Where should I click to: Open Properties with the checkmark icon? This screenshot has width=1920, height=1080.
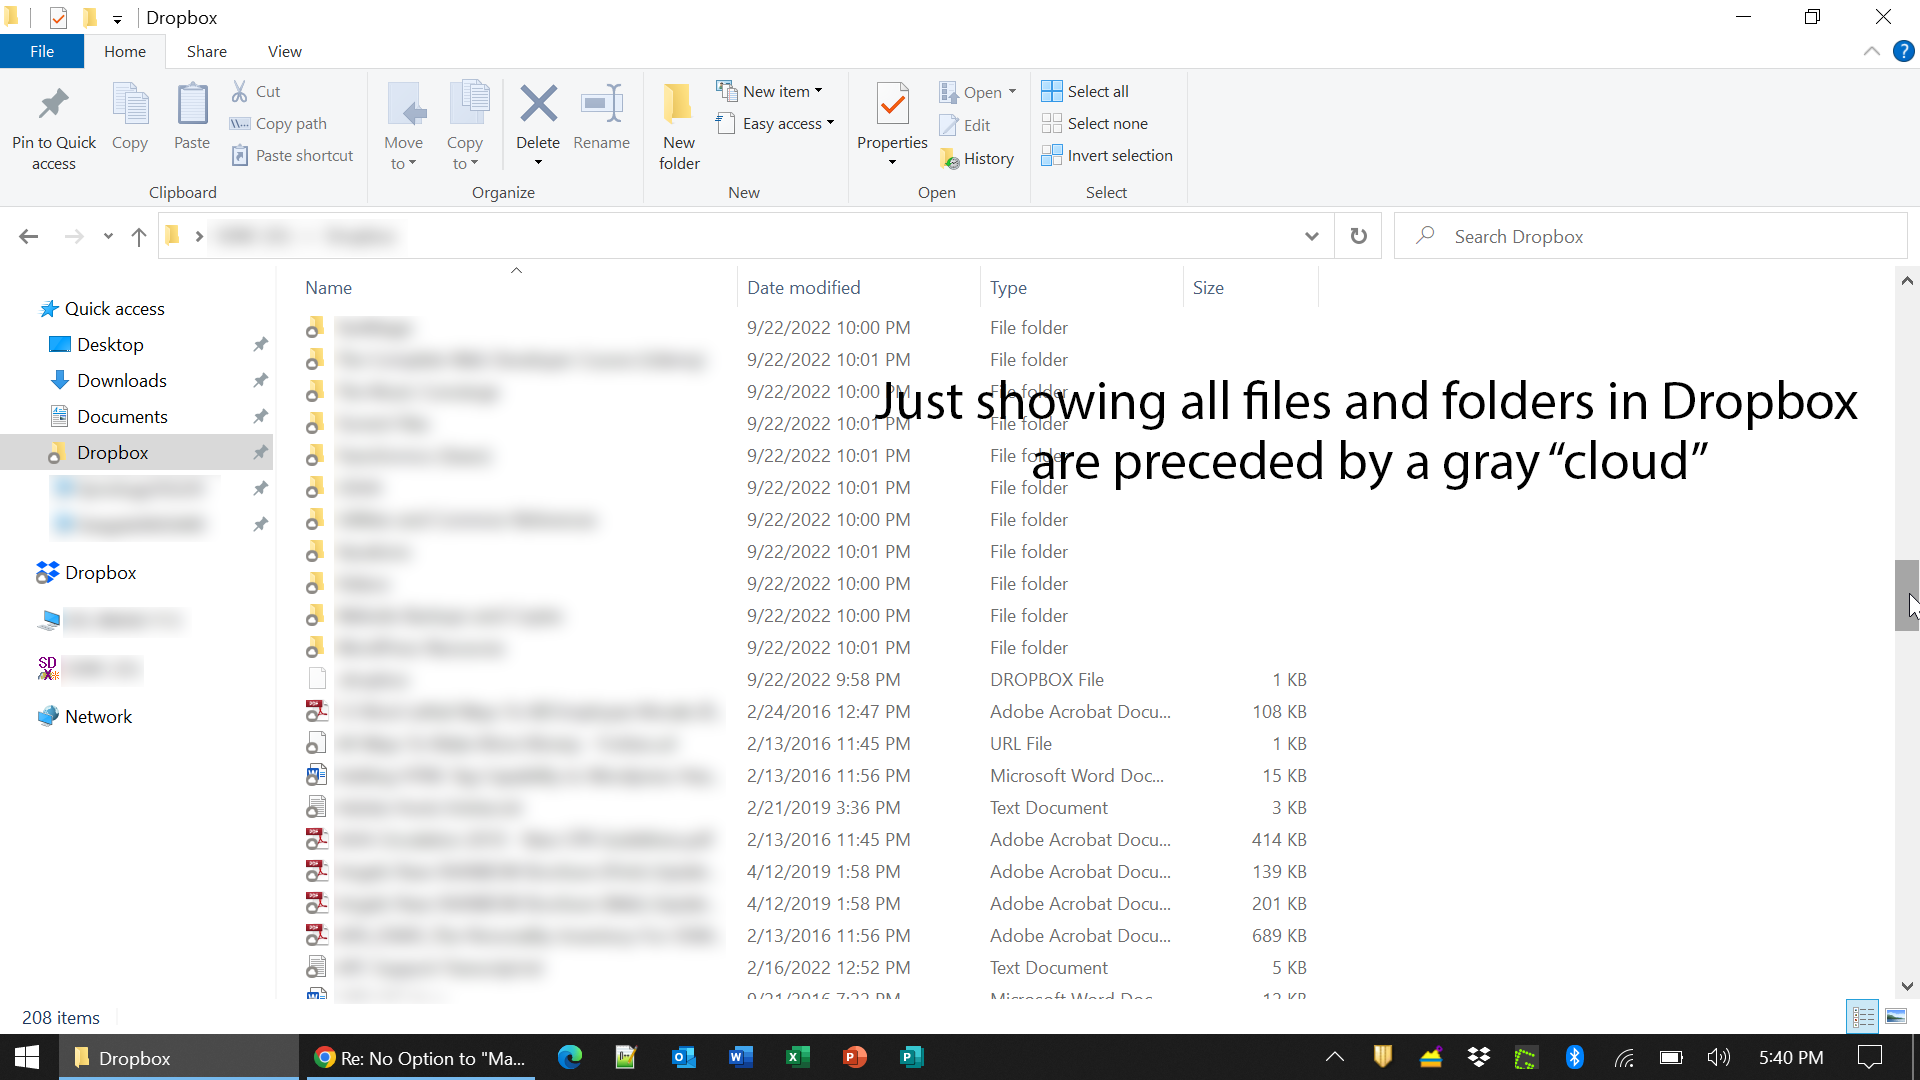click(x=893, y=105)
